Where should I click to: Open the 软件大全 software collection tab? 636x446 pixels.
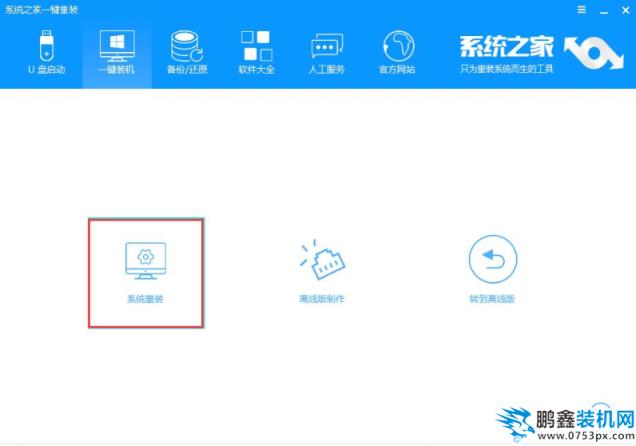tap(257, 52)
